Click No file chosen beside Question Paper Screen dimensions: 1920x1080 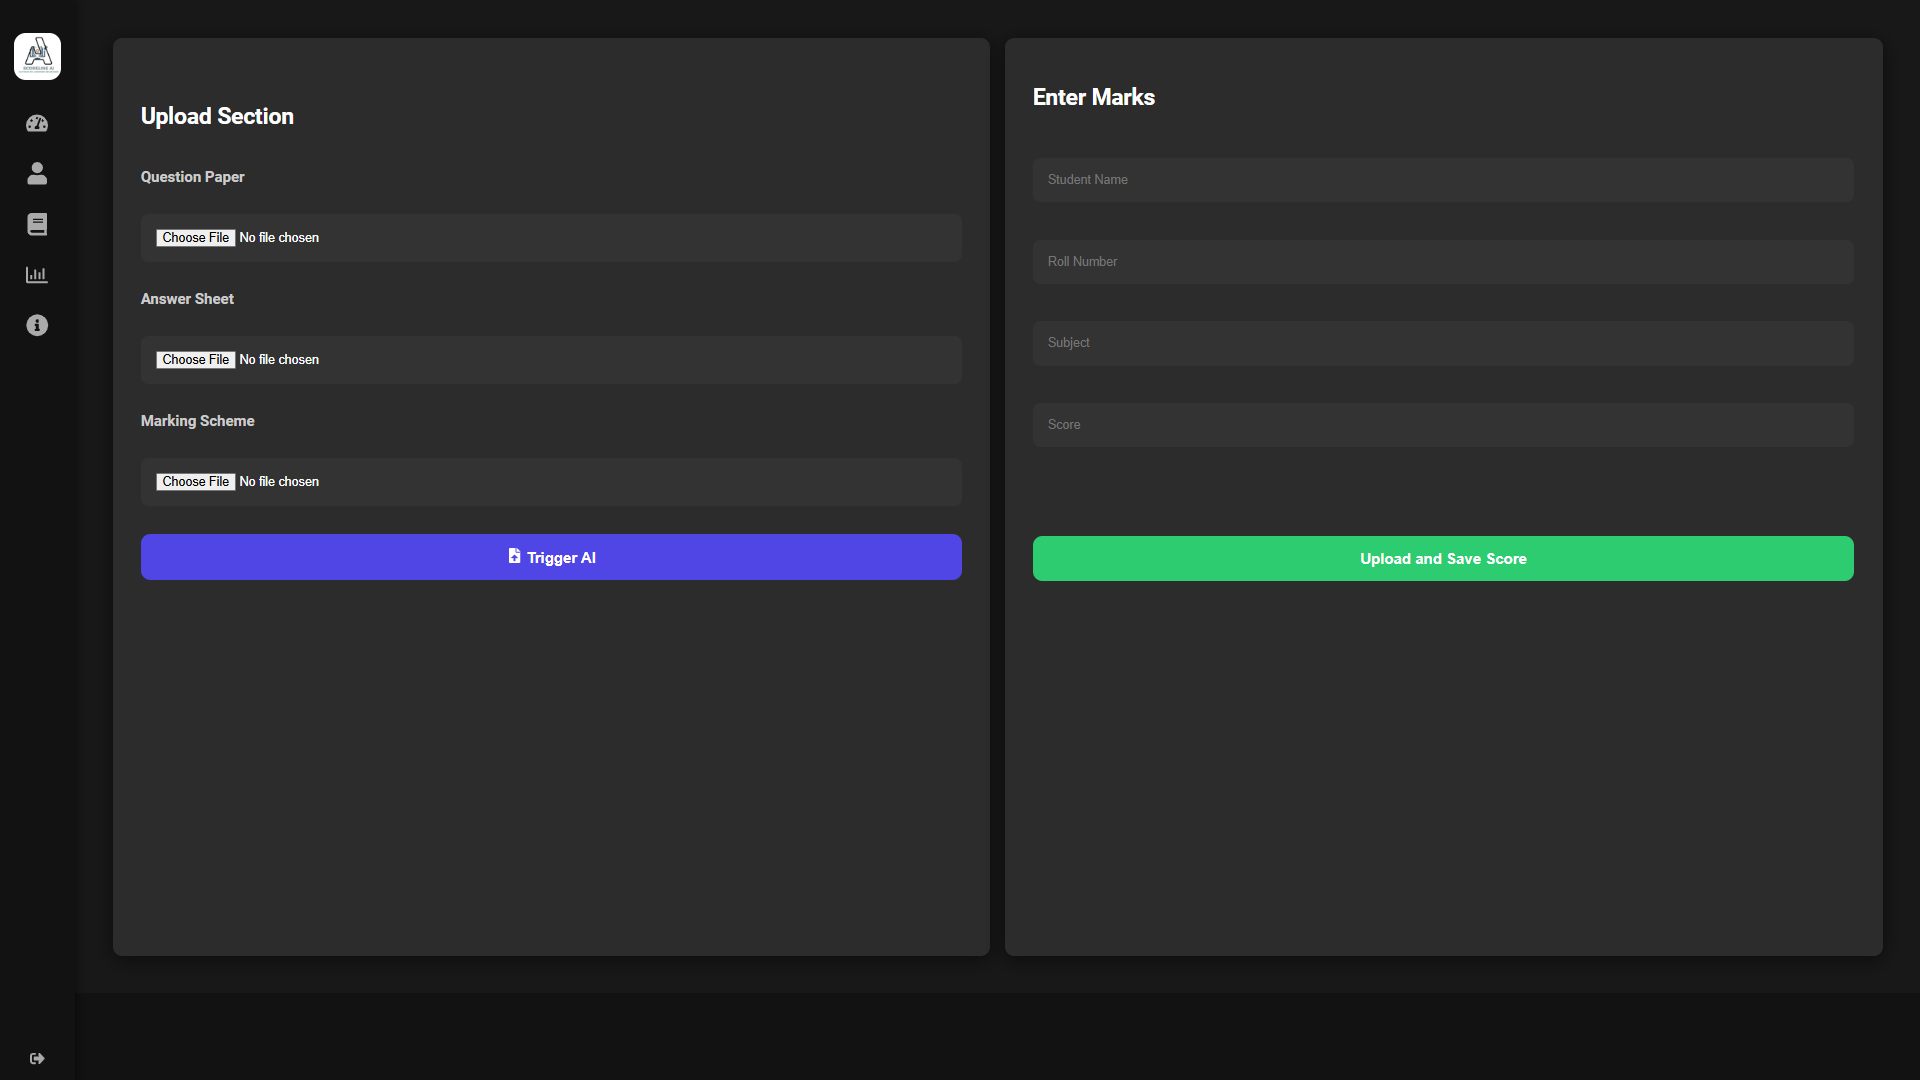click(279, 237)
